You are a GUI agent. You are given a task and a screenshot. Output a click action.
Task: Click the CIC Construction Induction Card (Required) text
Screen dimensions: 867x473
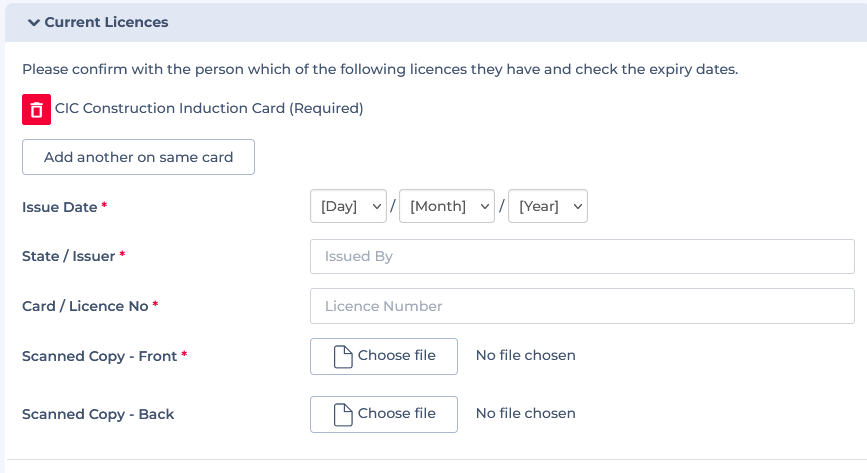(x=209, y=108)
